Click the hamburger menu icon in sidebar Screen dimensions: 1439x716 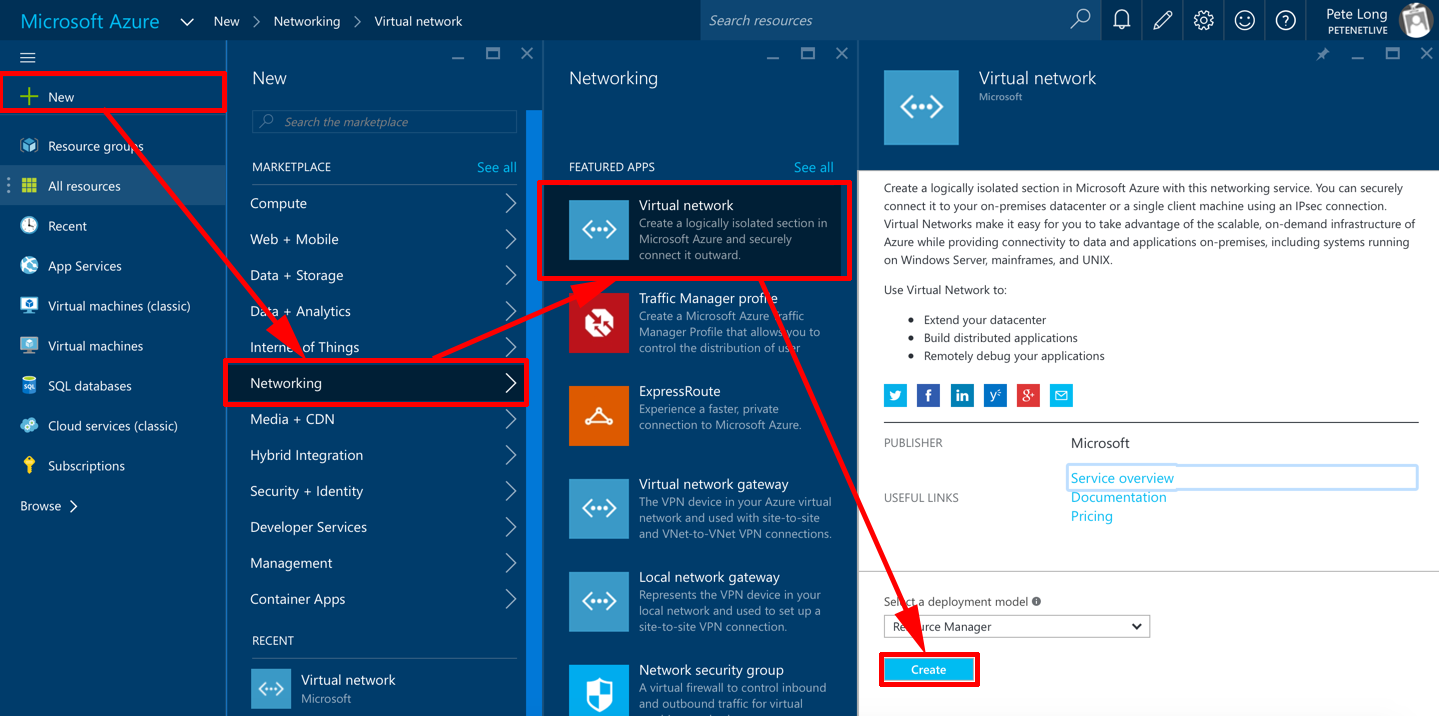point(28,58)
